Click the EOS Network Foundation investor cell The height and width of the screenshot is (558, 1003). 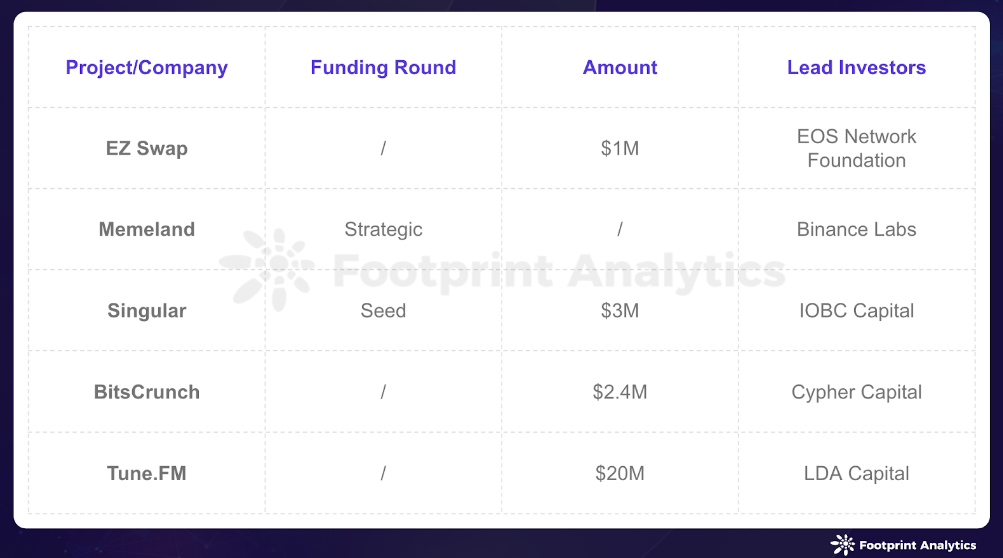(x=857, y=148)
